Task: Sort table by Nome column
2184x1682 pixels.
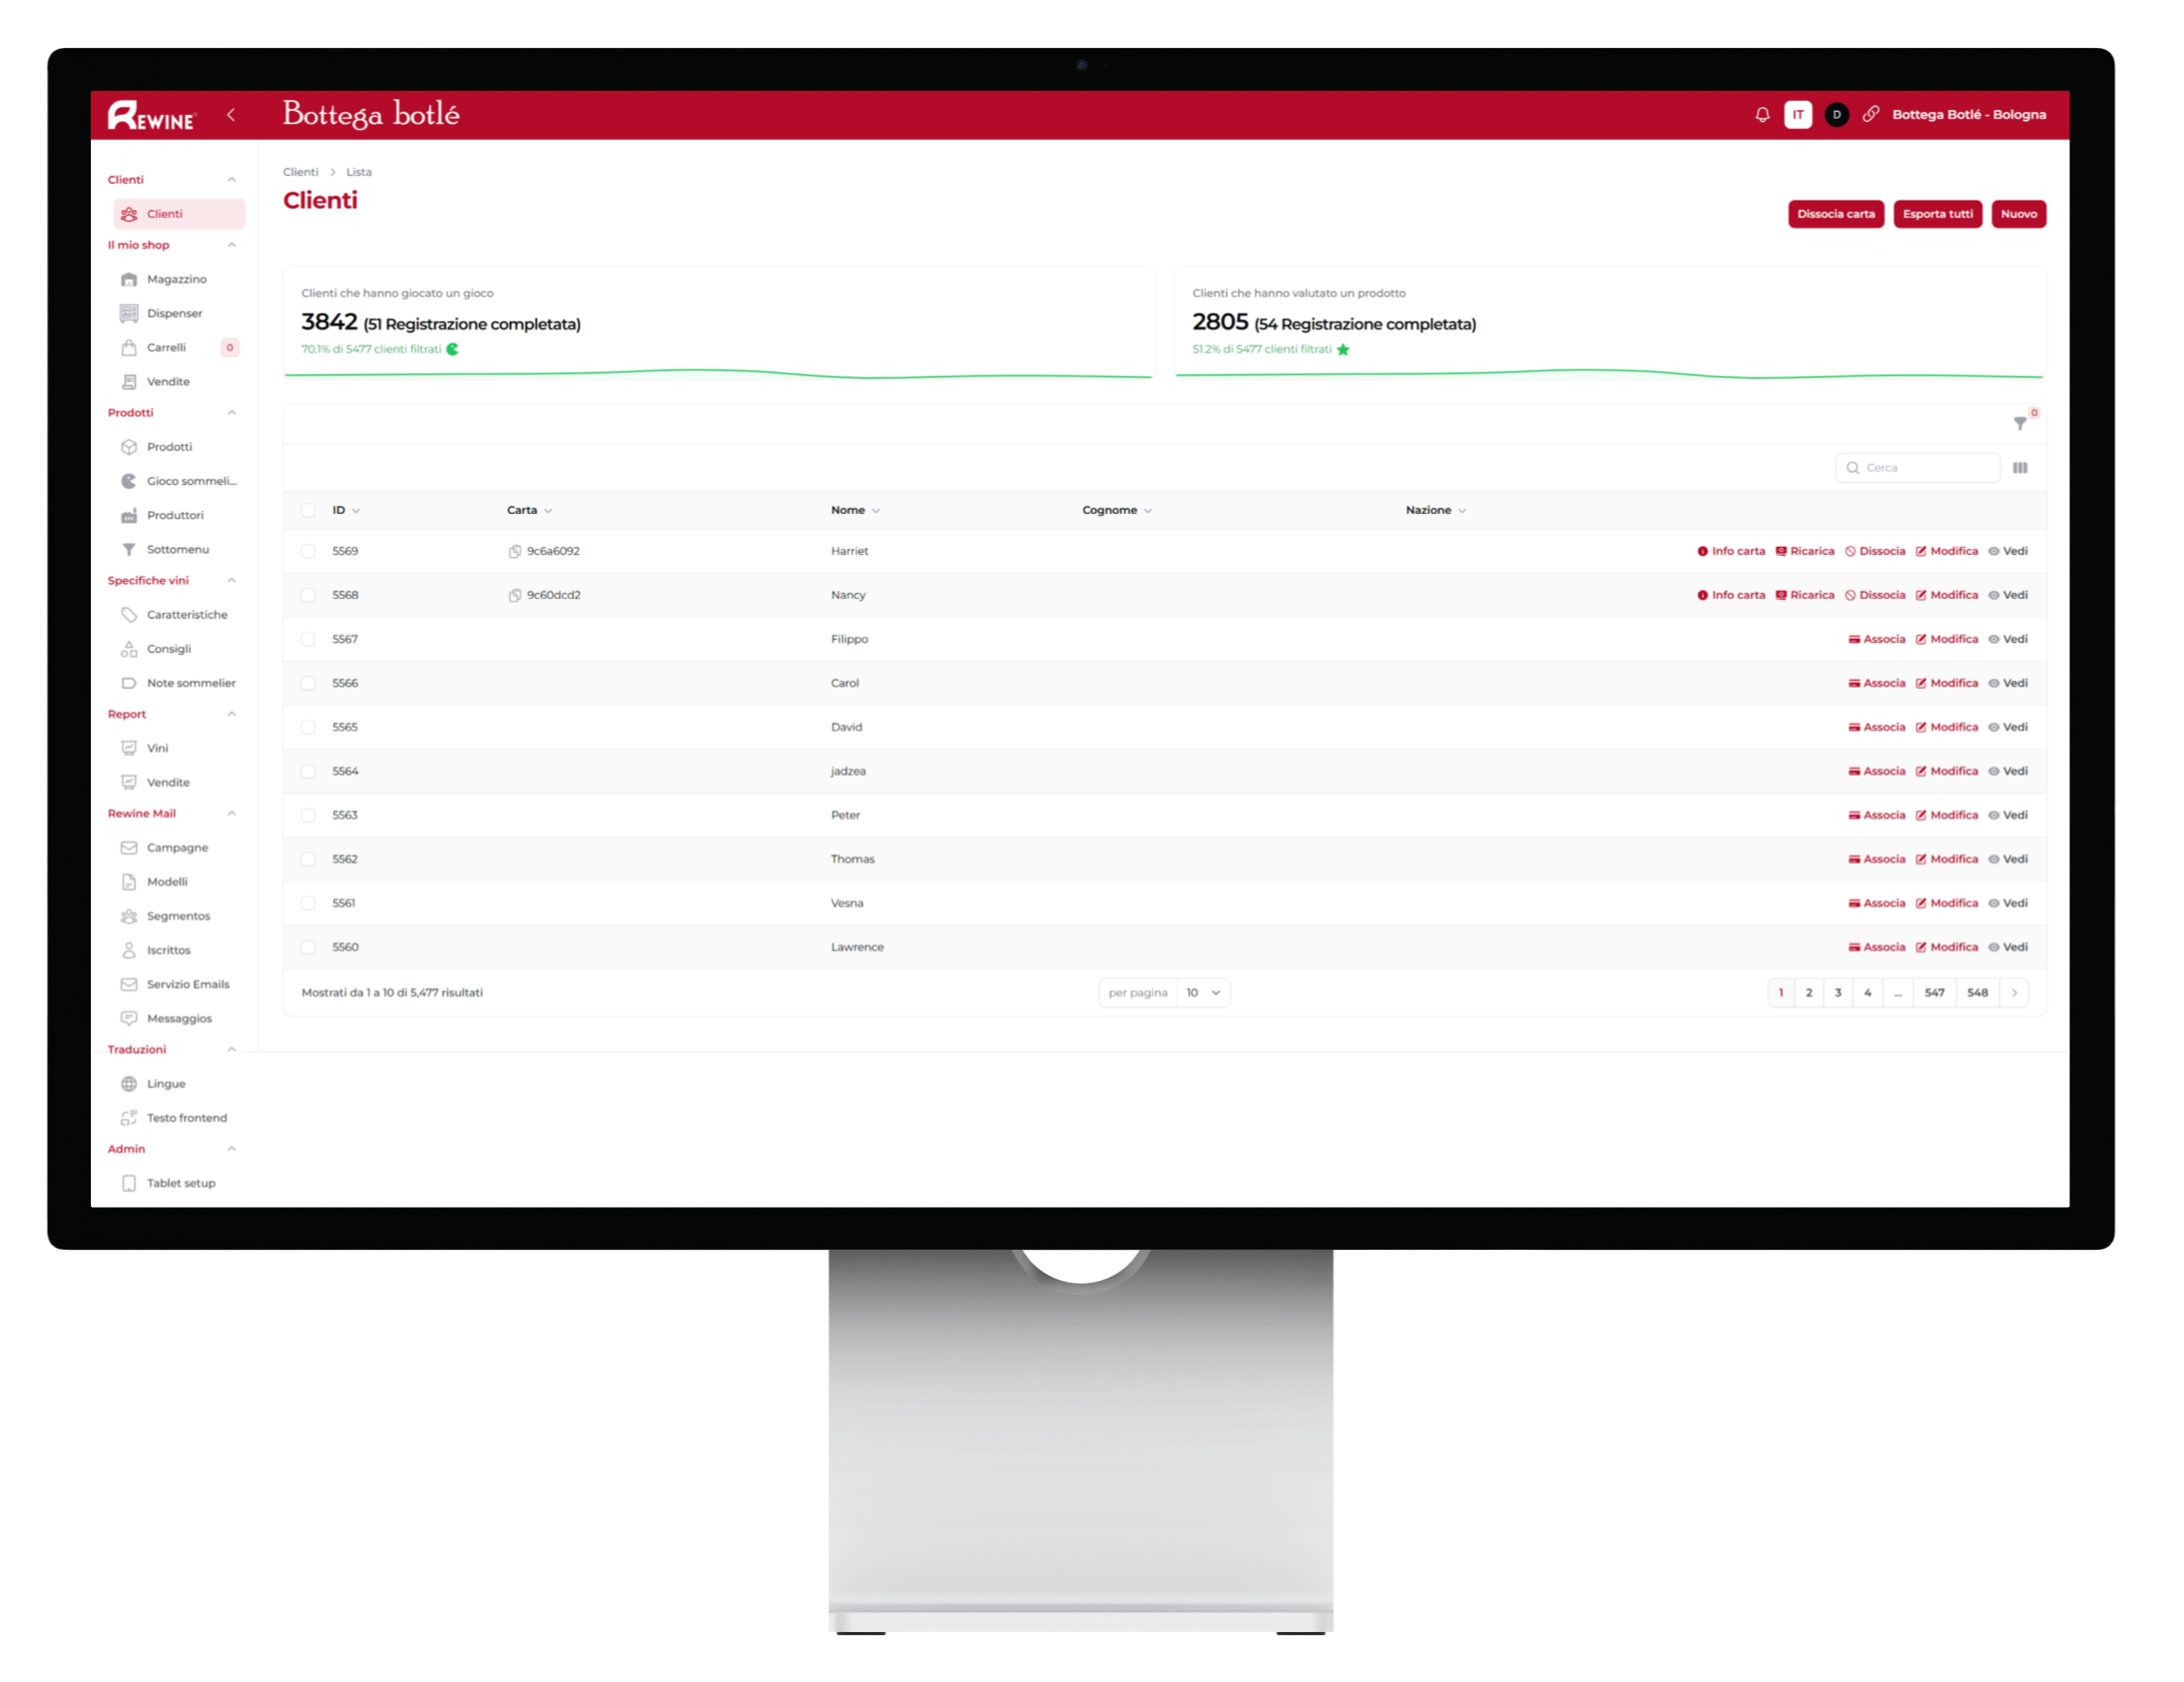Action: tap(855, 510)
